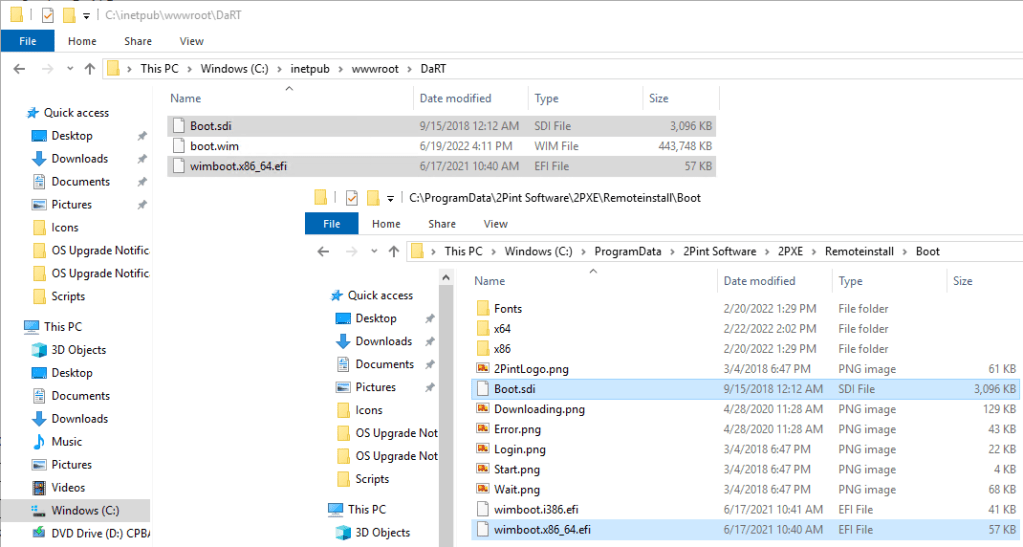Open the Share tab in front window
Image resolution: width=1023 pixels, height=547 pixels.
(441, 224)
